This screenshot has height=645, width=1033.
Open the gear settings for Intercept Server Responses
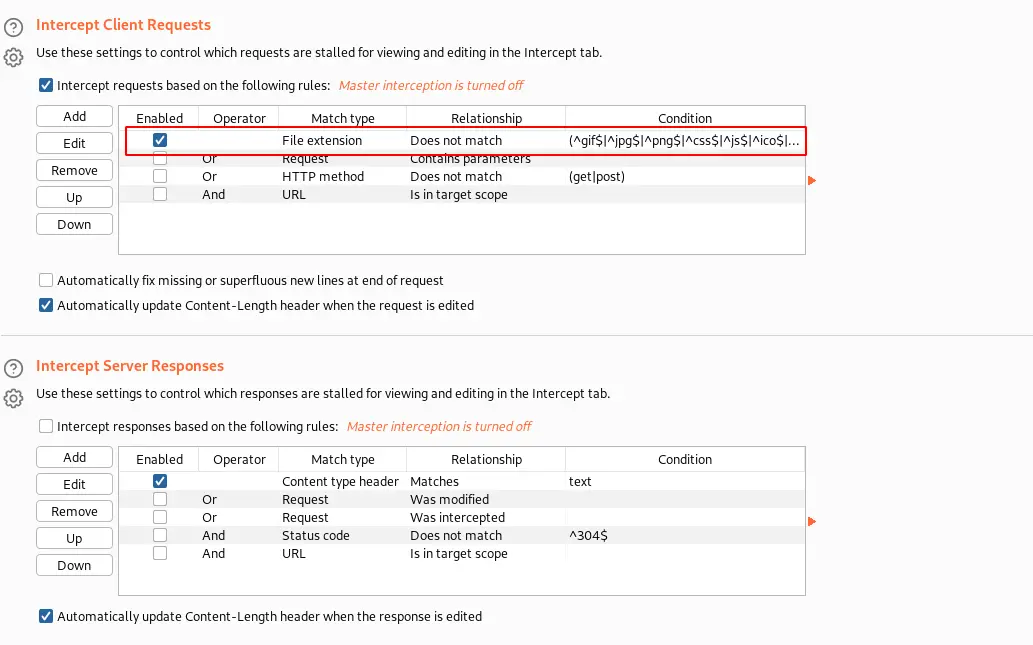point(14,399)
